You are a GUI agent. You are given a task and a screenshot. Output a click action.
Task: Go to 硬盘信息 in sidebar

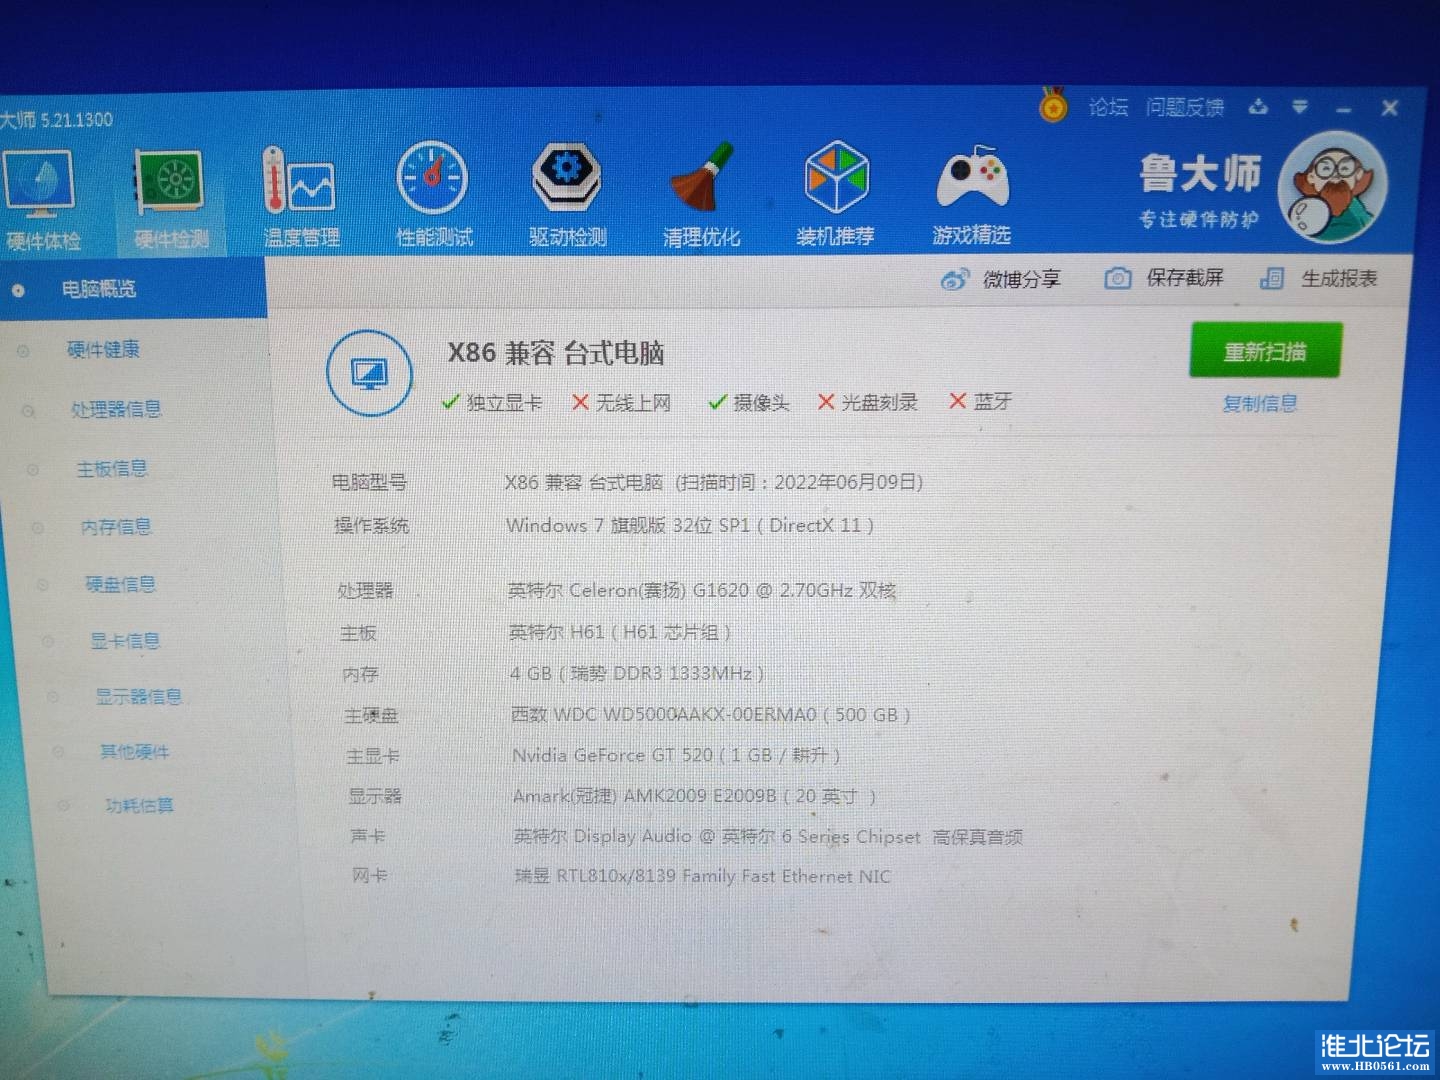120,583
